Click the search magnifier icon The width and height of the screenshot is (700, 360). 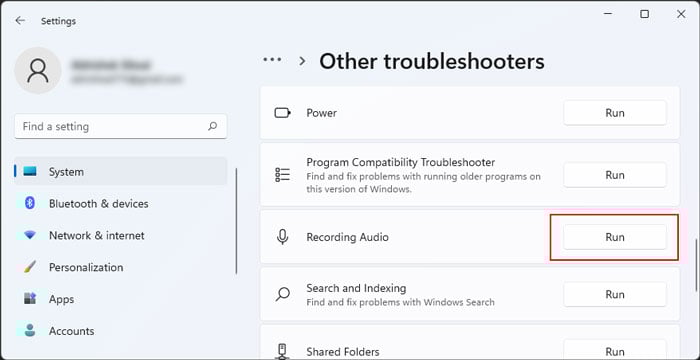point(212,126)
